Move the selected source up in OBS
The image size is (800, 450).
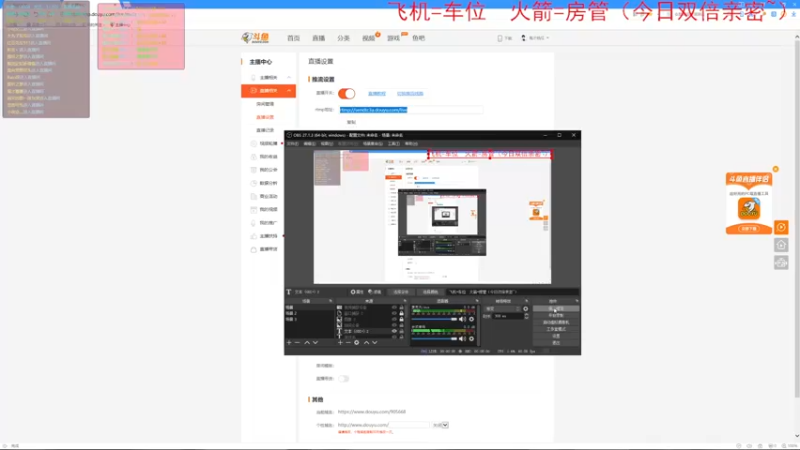366,342
